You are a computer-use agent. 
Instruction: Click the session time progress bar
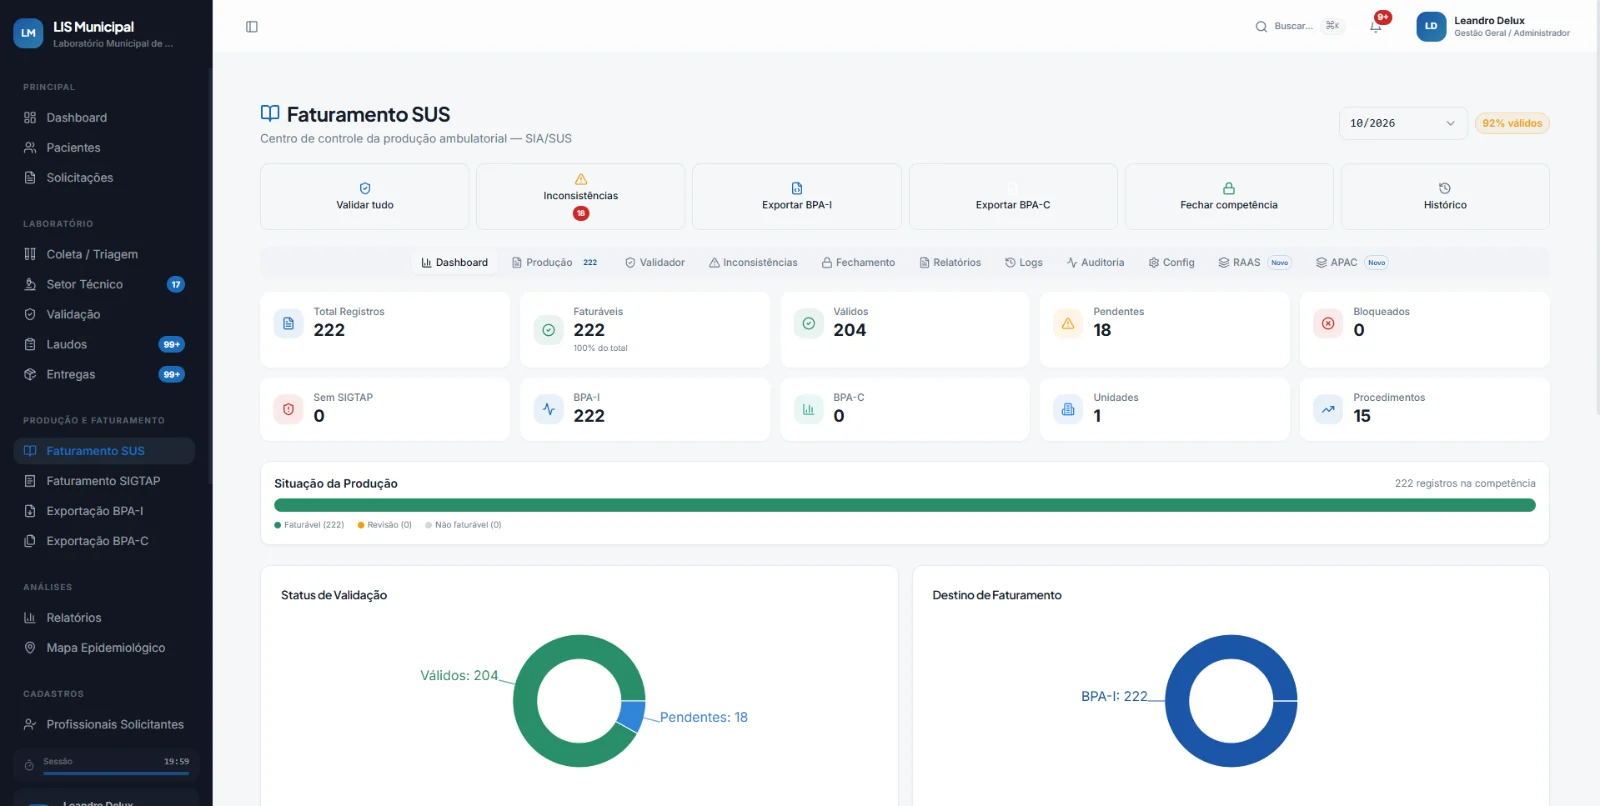116,773
